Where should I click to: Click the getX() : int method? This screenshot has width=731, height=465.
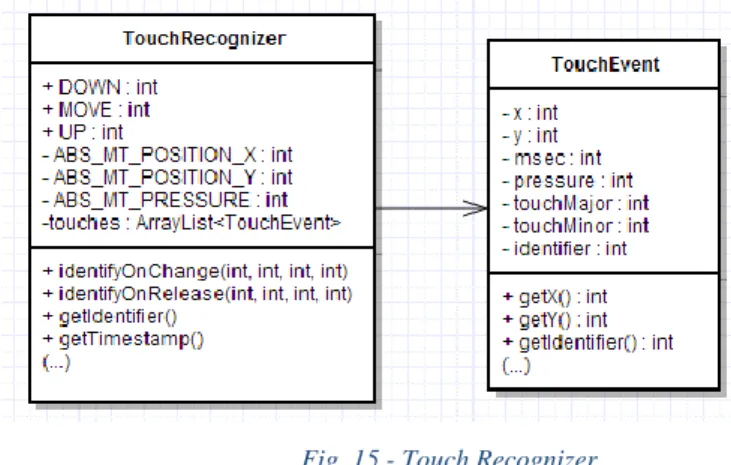(555, 297)
